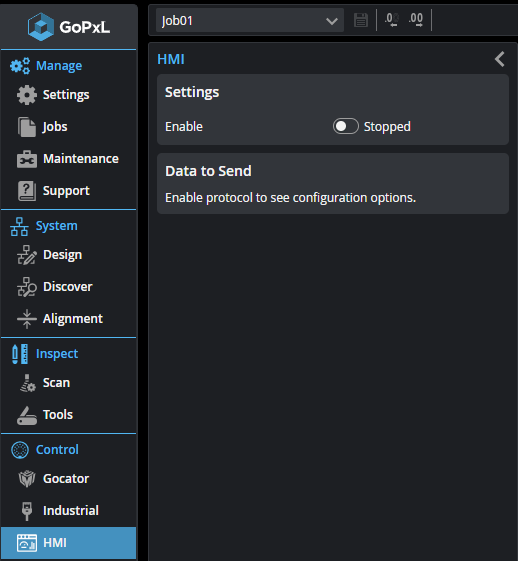The image size is (518, 561).
Task: Click the increase decimal places icon
Action: 416,20
